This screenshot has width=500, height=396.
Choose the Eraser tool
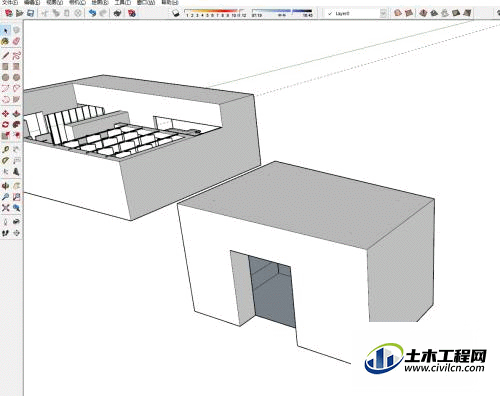pos(16,41)
